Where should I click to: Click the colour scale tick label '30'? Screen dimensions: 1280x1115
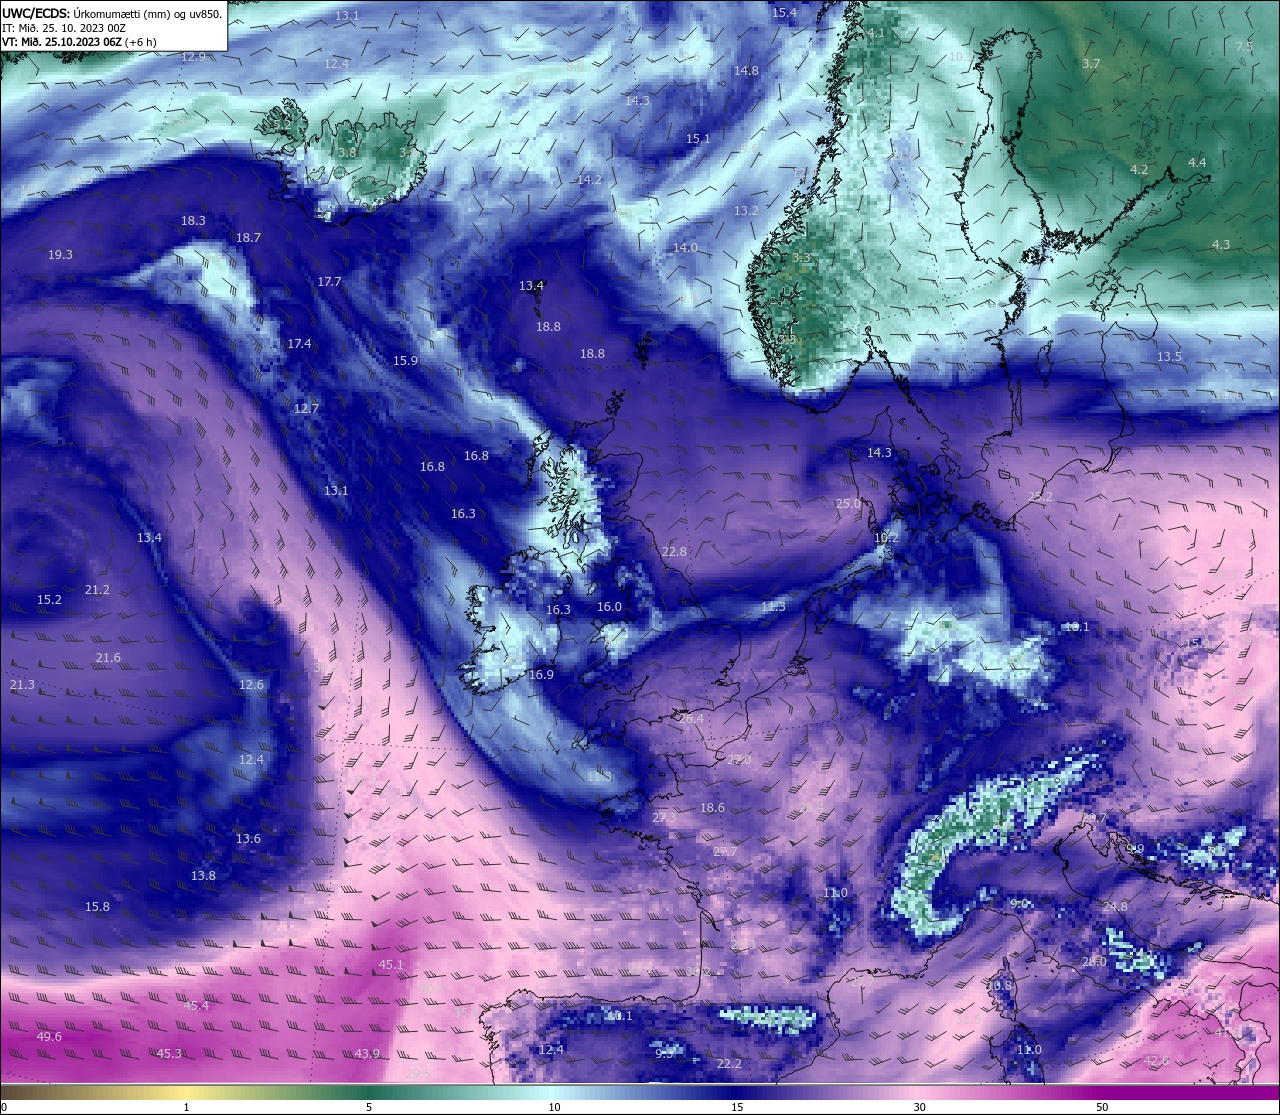919,1107
